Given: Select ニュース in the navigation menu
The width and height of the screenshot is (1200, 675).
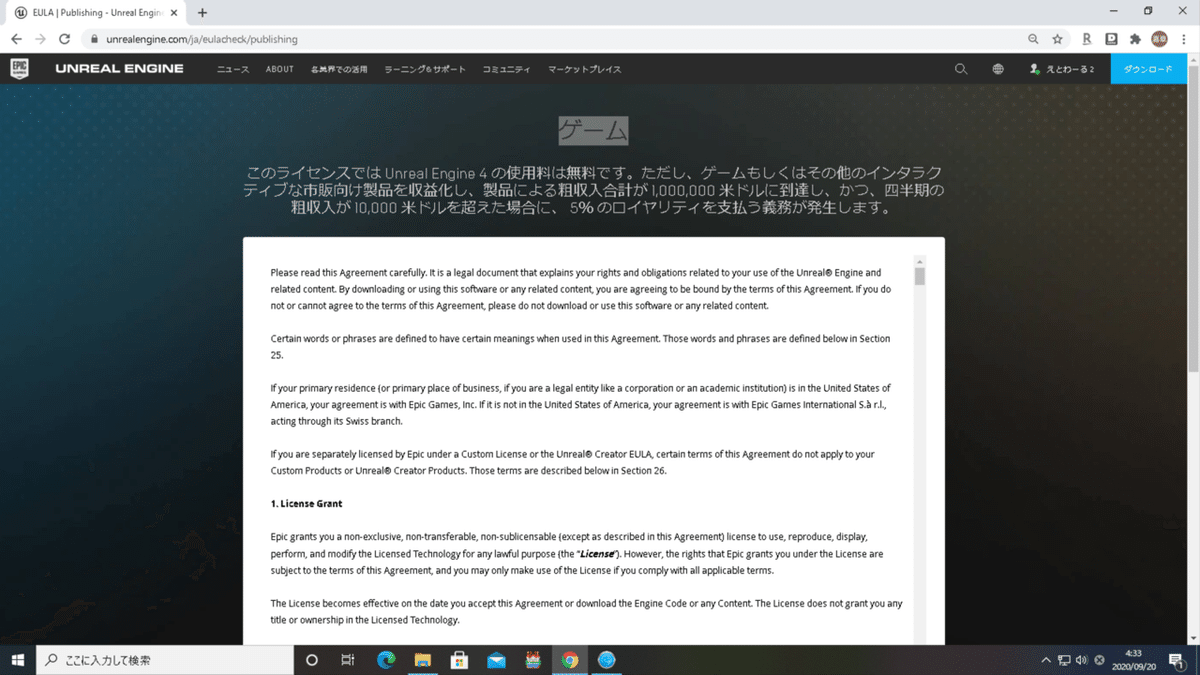Looking at the screenshot, I should click(x=232, y=69).
